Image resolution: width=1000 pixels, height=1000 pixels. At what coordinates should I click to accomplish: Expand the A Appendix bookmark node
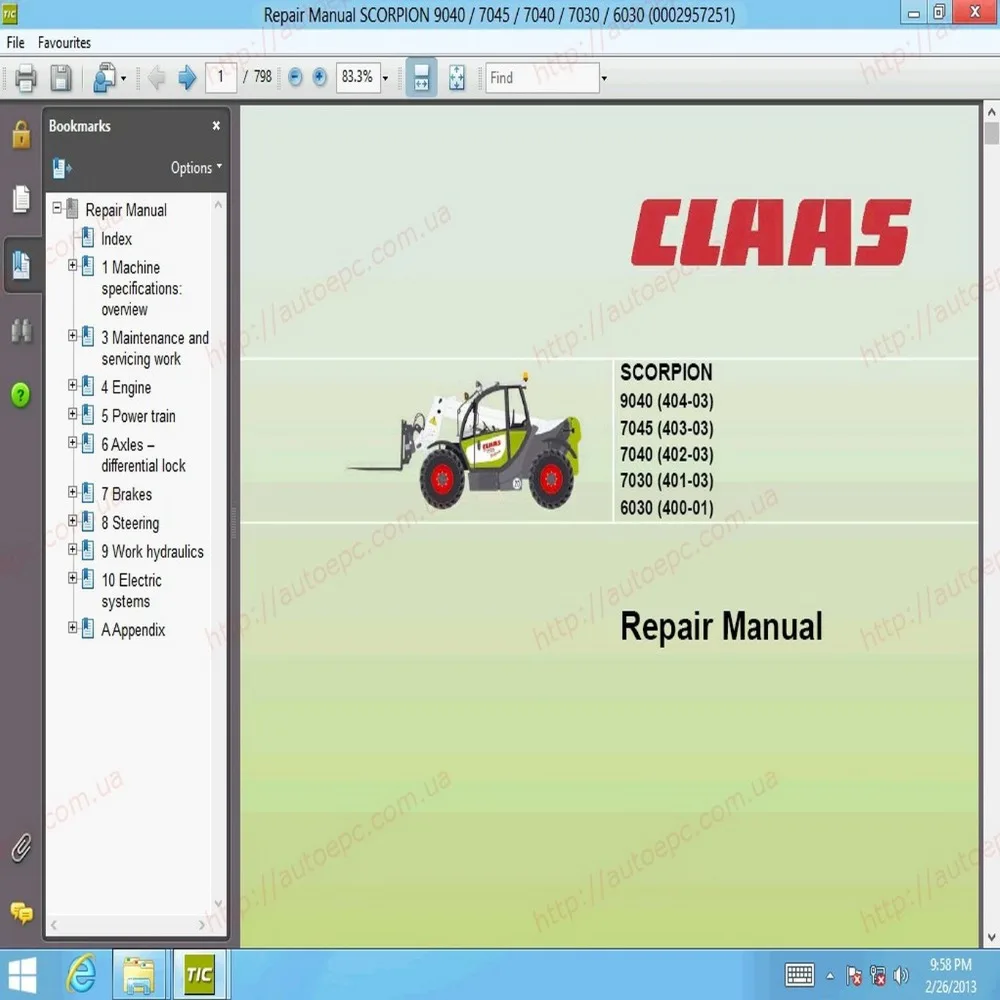click(x=73, y=628)
